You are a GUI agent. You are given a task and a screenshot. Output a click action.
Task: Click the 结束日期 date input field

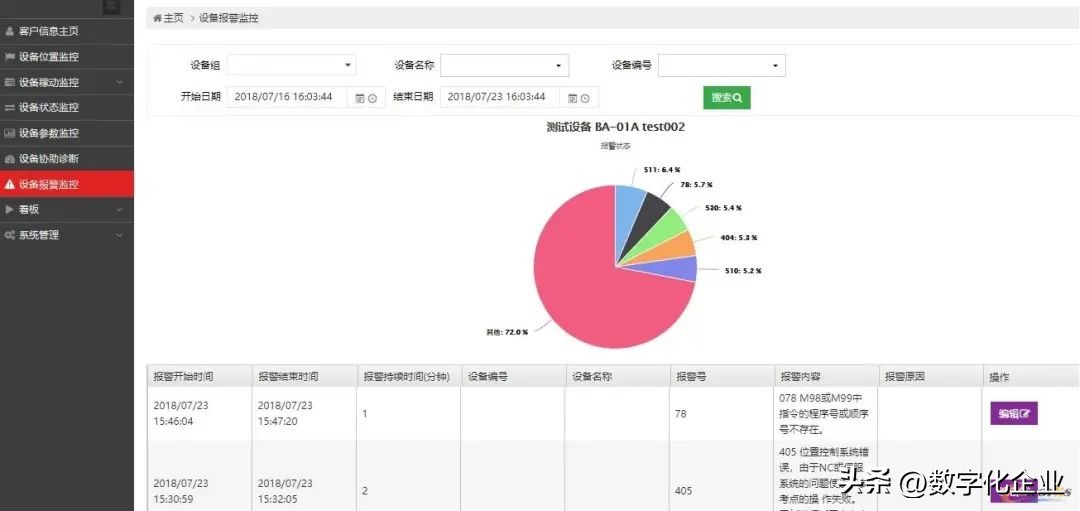[x=501, y=97]
